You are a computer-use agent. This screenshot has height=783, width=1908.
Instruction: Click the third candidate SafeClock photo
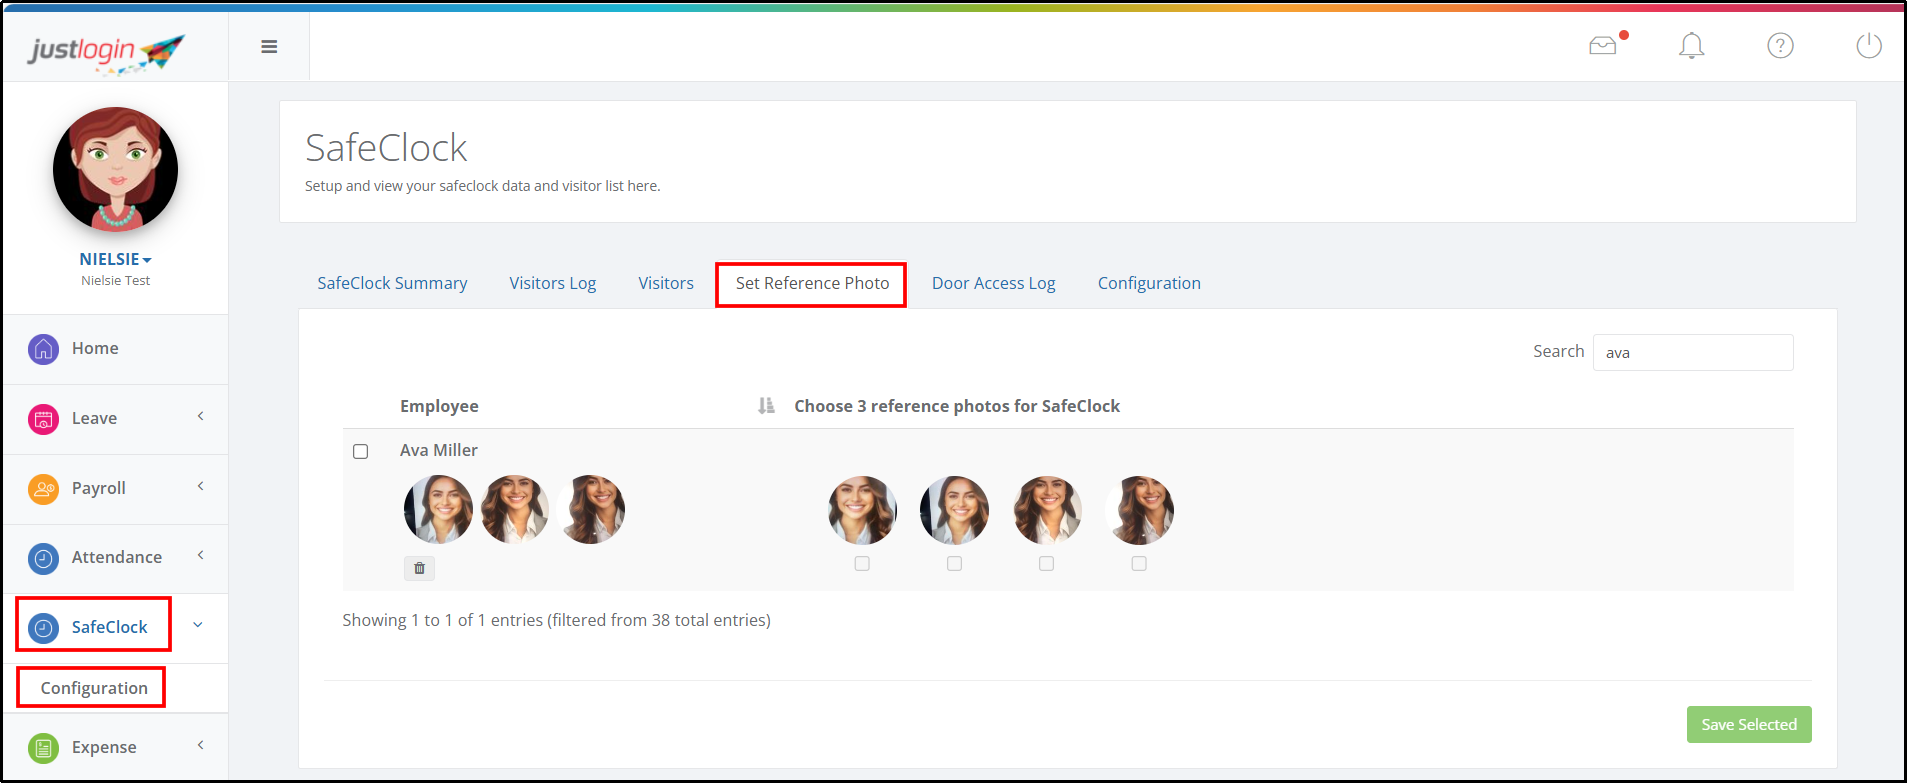click(x=1047, y=510)
